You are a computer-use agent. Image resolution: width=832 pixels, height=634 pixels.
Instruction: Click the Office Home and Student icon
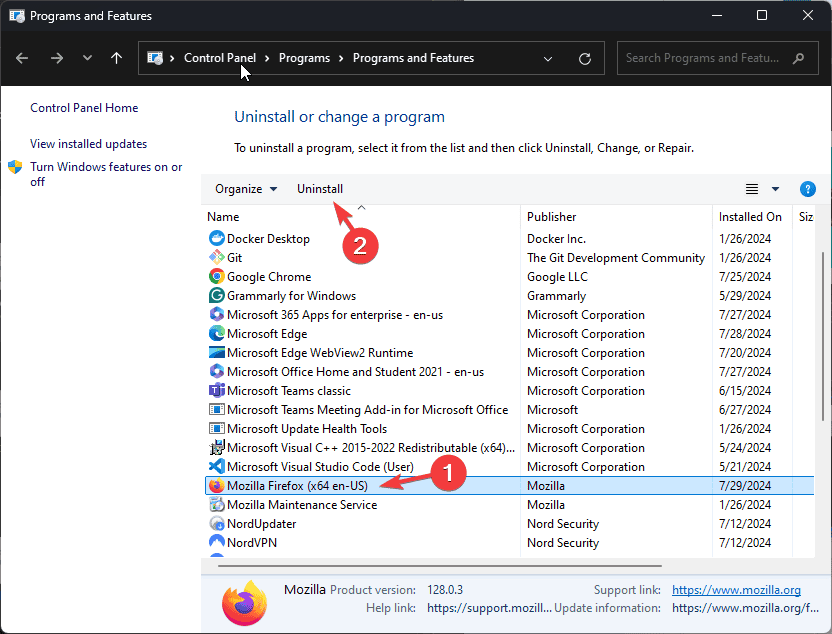click(x=216, y=371)
